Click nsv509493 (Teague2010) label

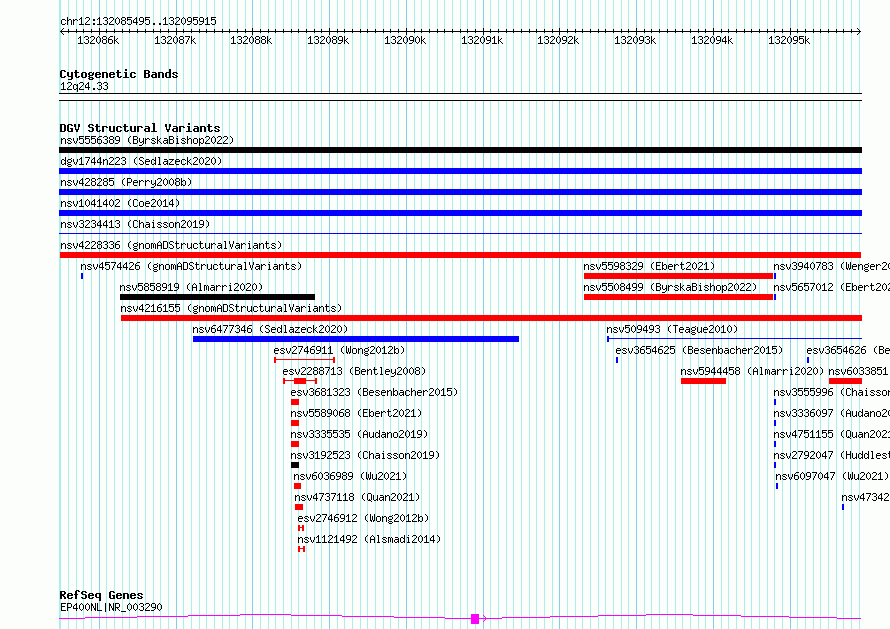672,329
